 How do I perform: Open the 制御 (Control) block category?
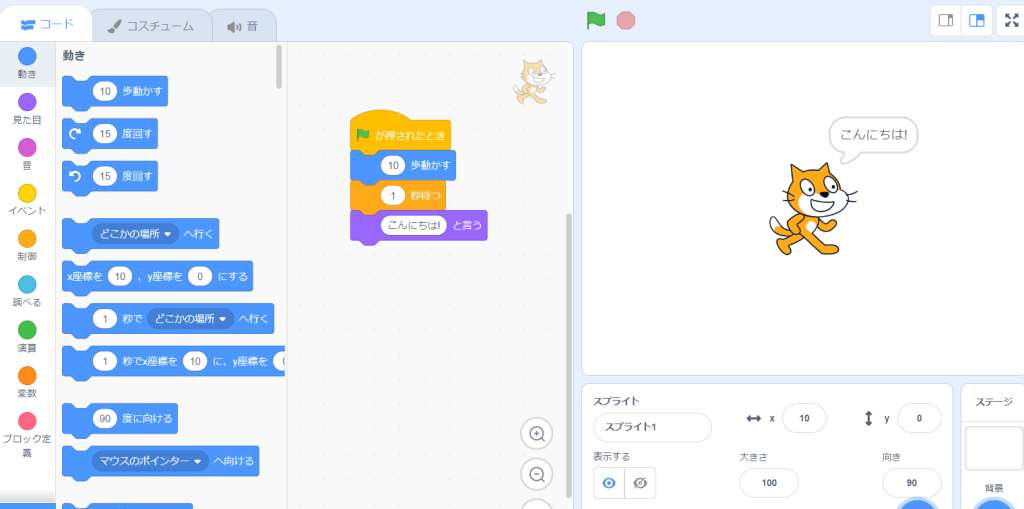pyautogui.click(x=27, y=245)
